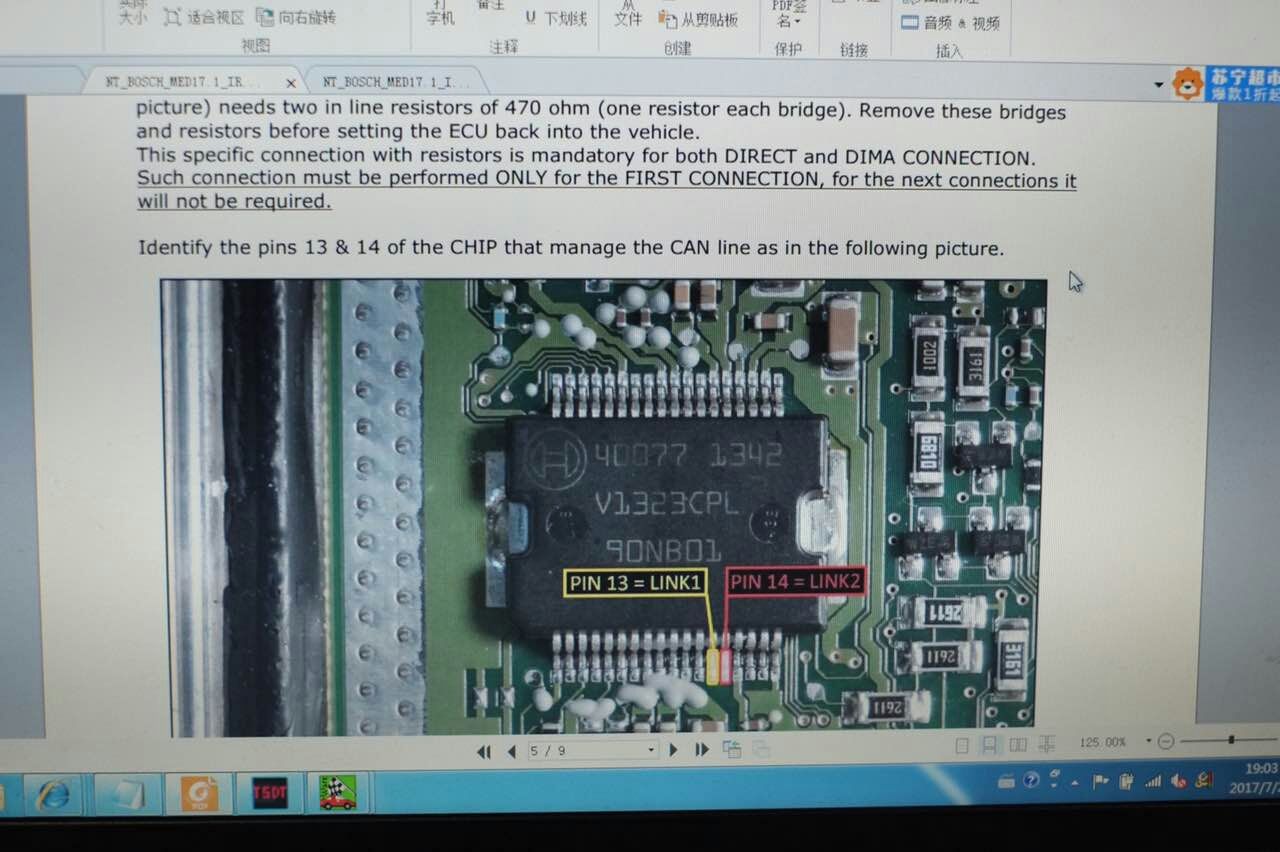Open the TSDT app from taskbar

[x=269, y=793]
